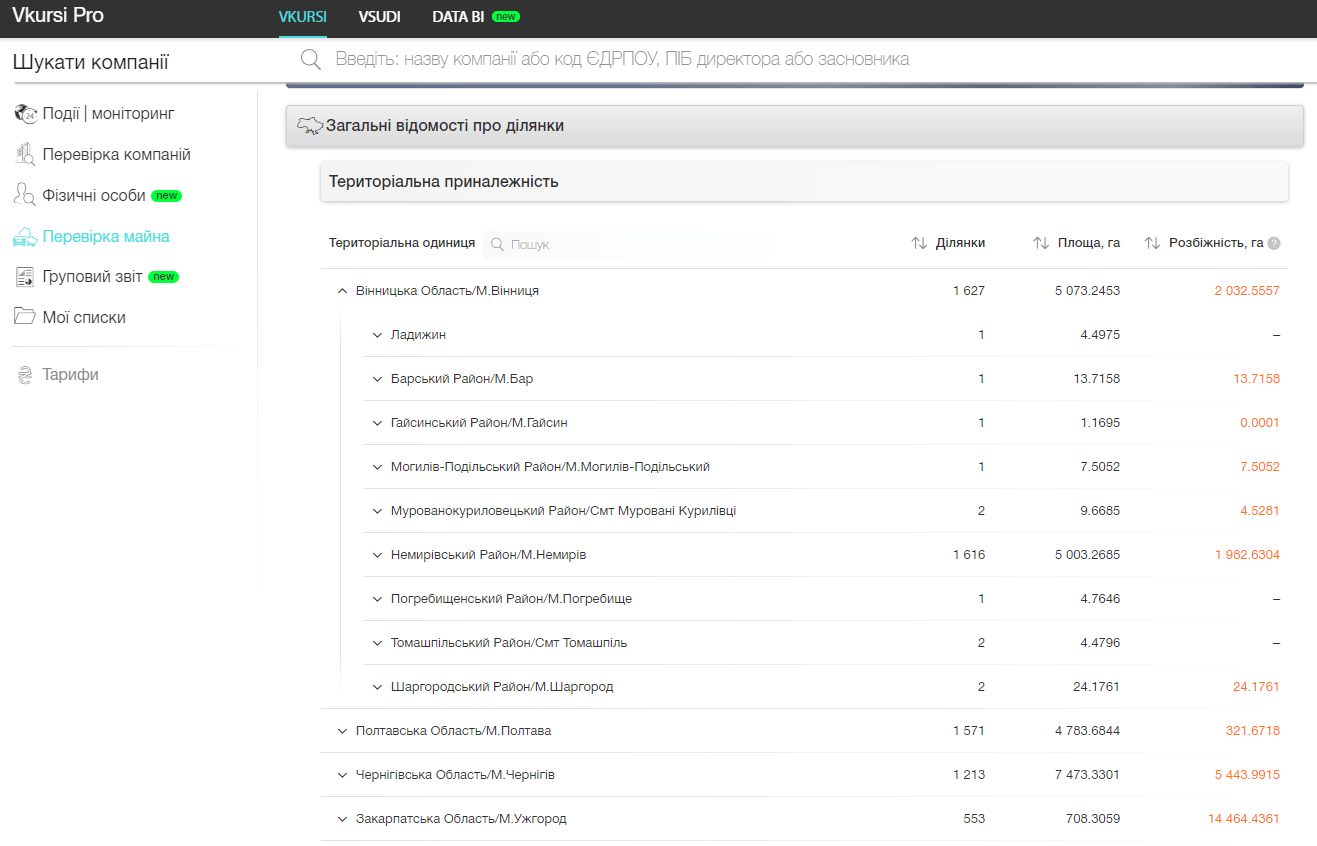Expand the Полтавська Область/М.Полтава row
Viewport: 1317px width, 846px height.
point(342,731)
